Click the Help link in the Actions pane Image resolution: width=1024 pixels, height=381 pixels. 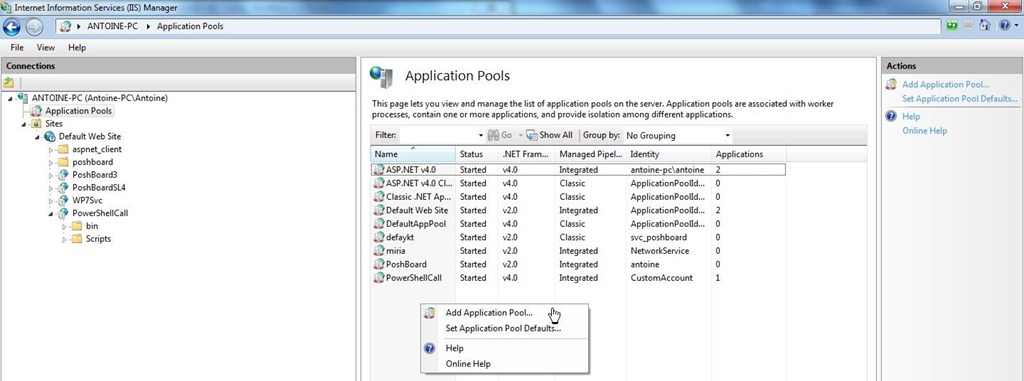911,116
